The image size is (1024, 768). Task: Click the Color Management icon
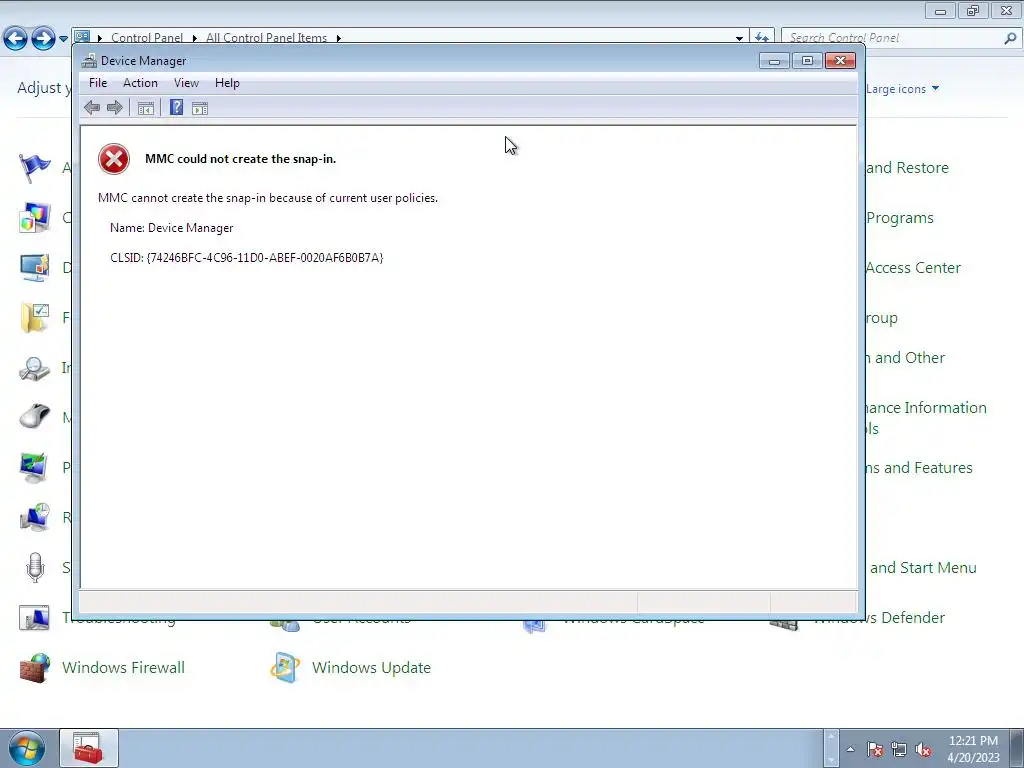[x=35, y=217]
